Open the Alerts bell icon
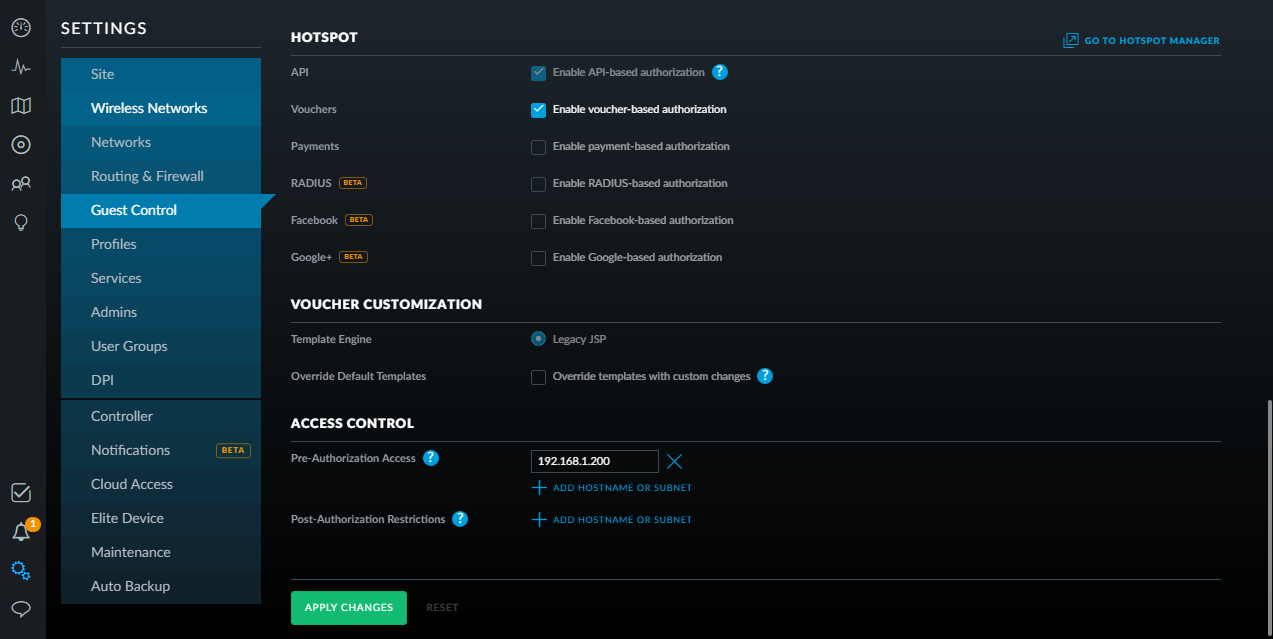The image size is (1273, 639). (20, 531)
